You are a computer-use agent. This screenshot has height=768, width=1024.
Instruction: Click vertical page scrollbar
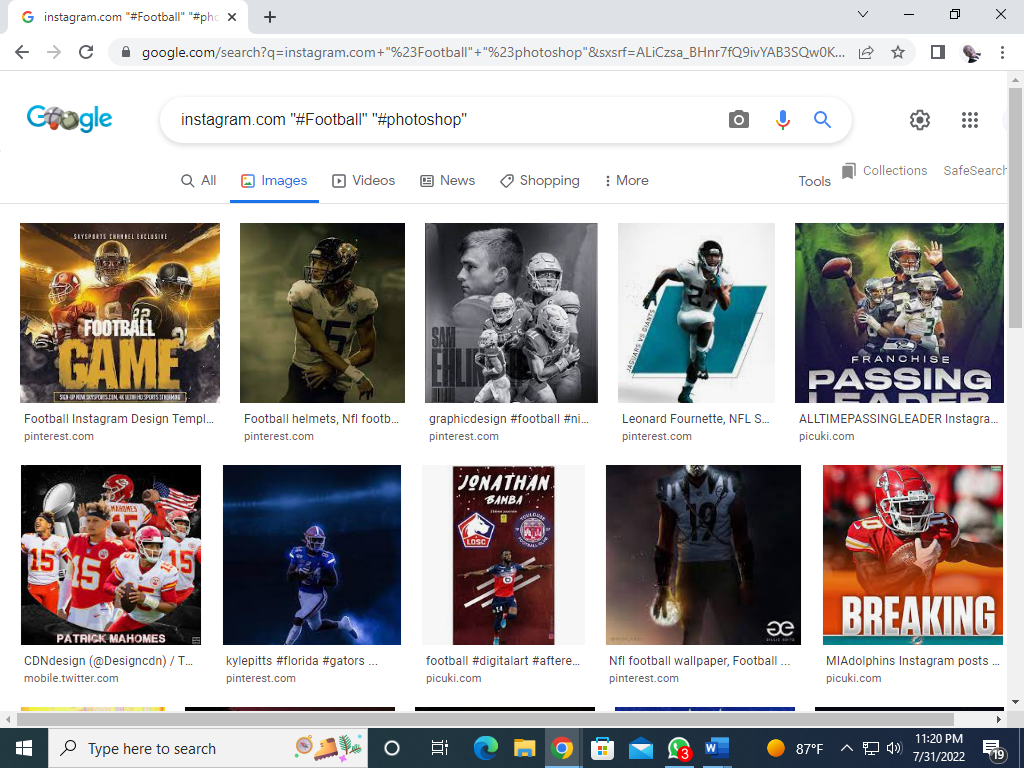tap(1014, 209)
